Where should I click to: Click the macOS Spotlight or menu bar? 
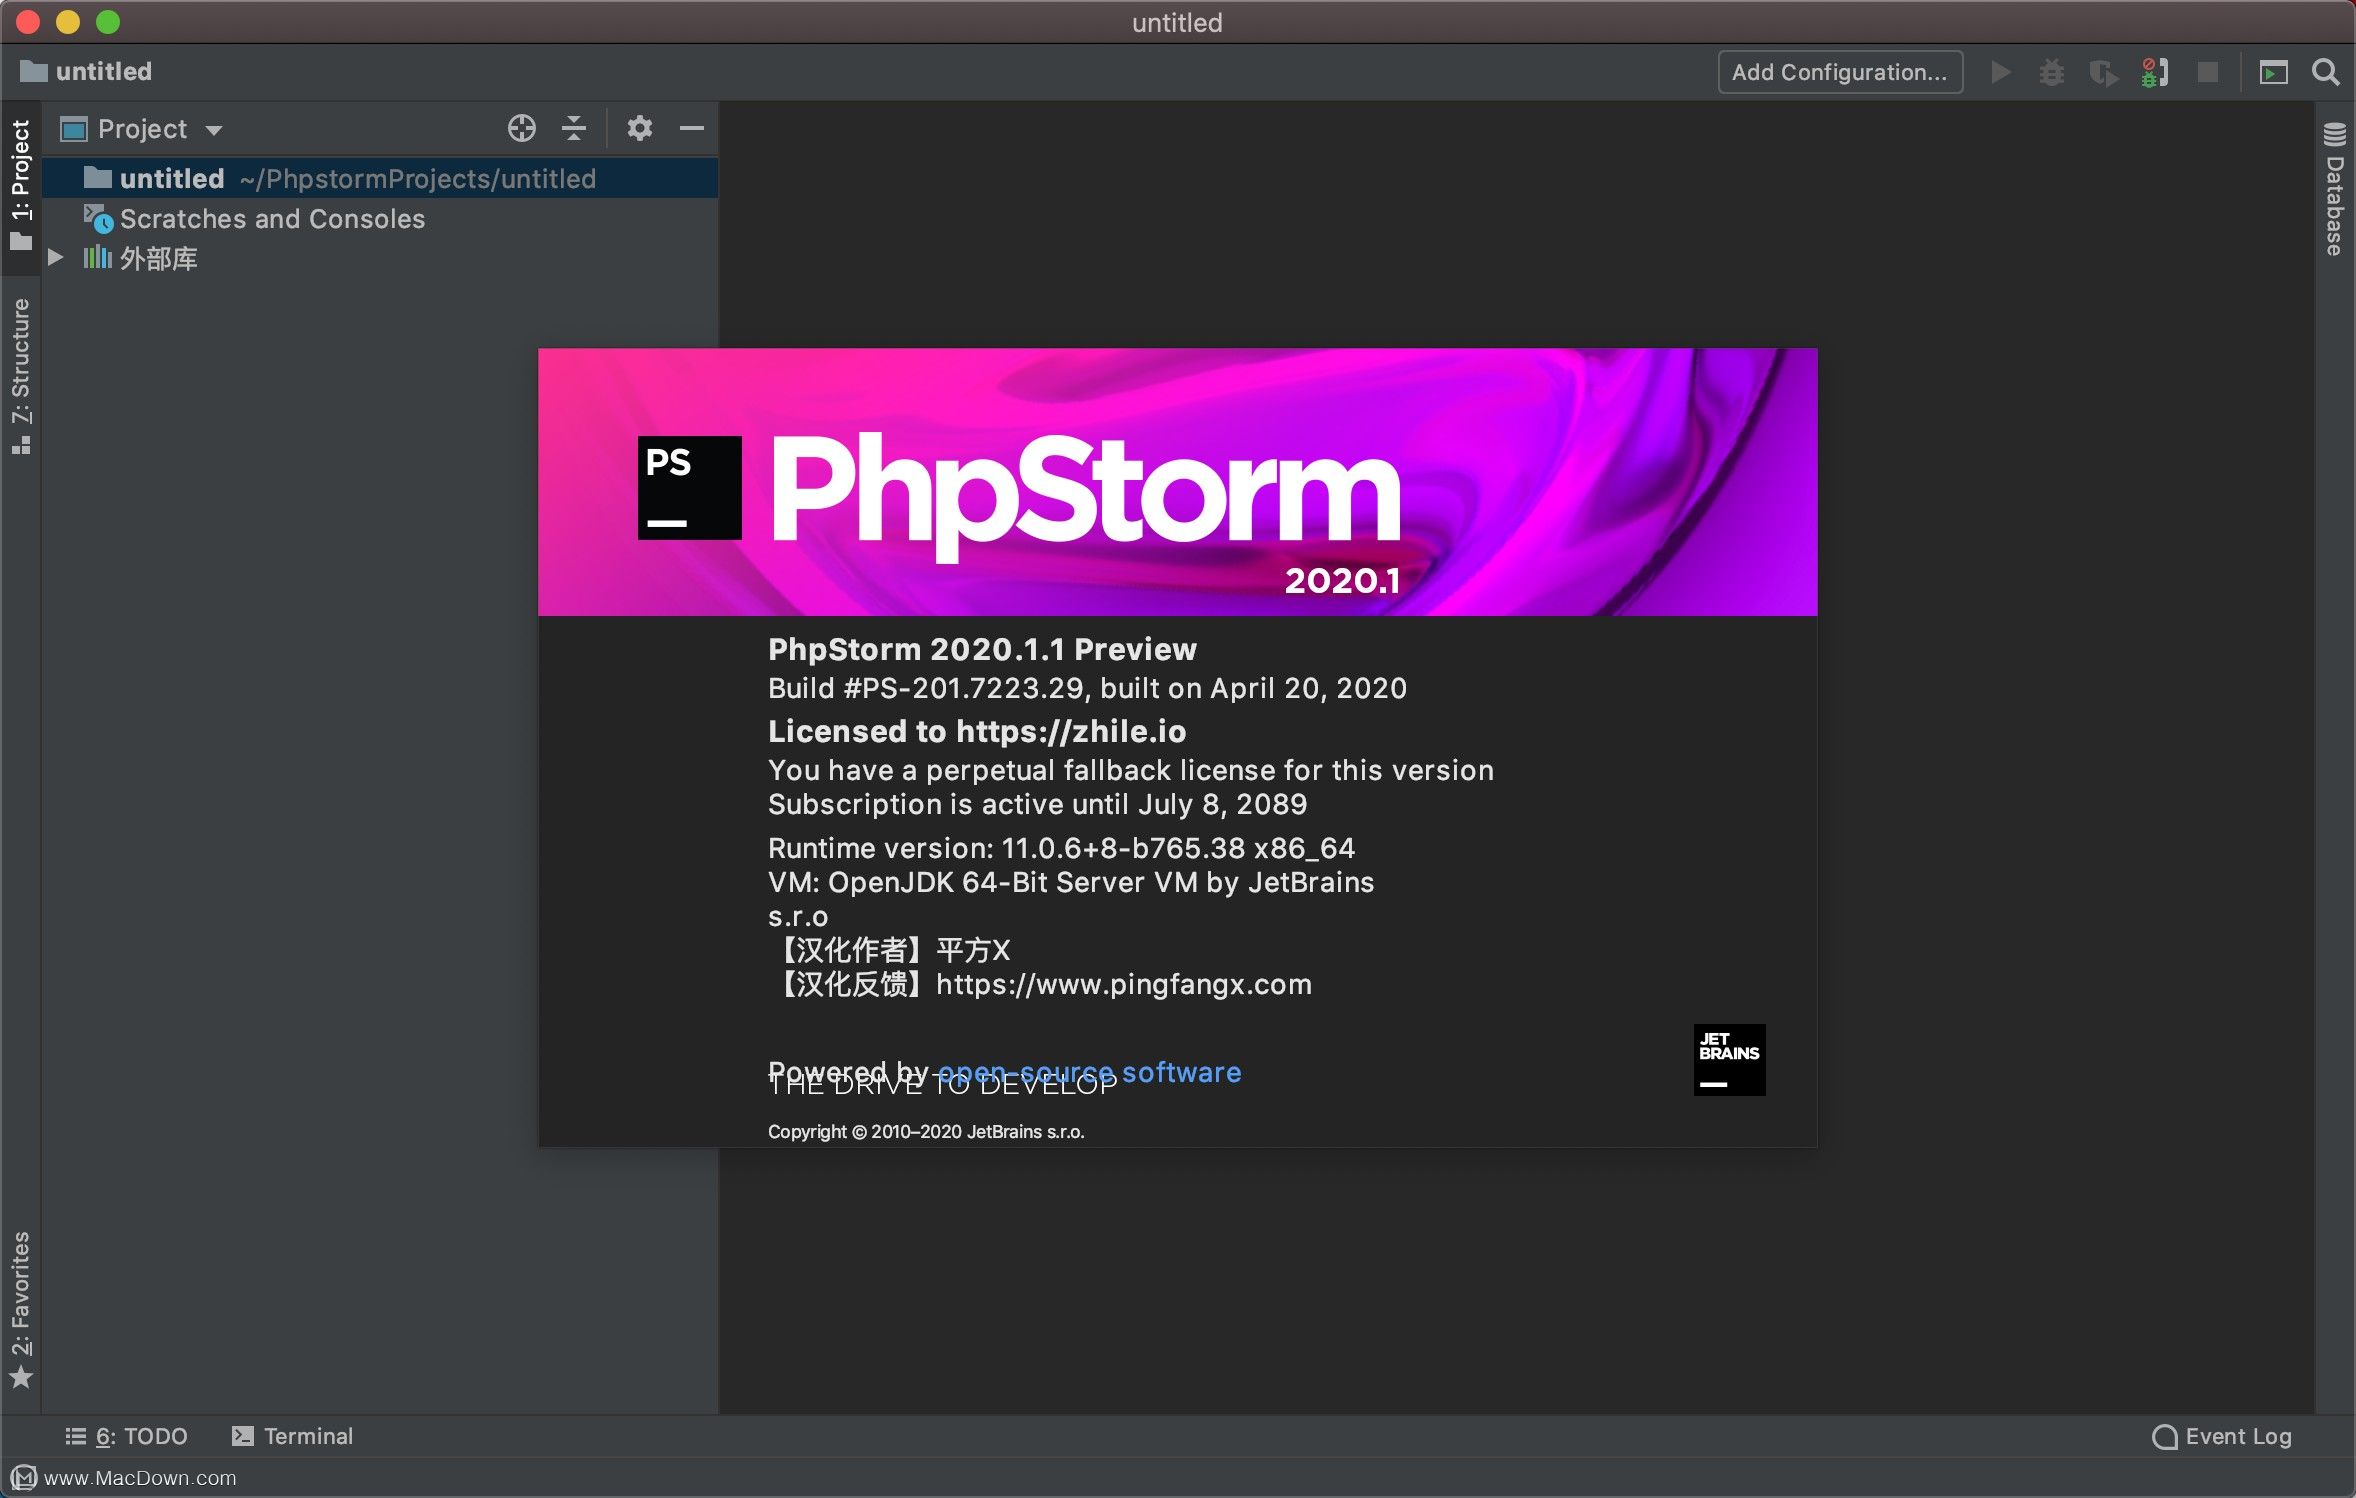click(x=2325, y=70)
